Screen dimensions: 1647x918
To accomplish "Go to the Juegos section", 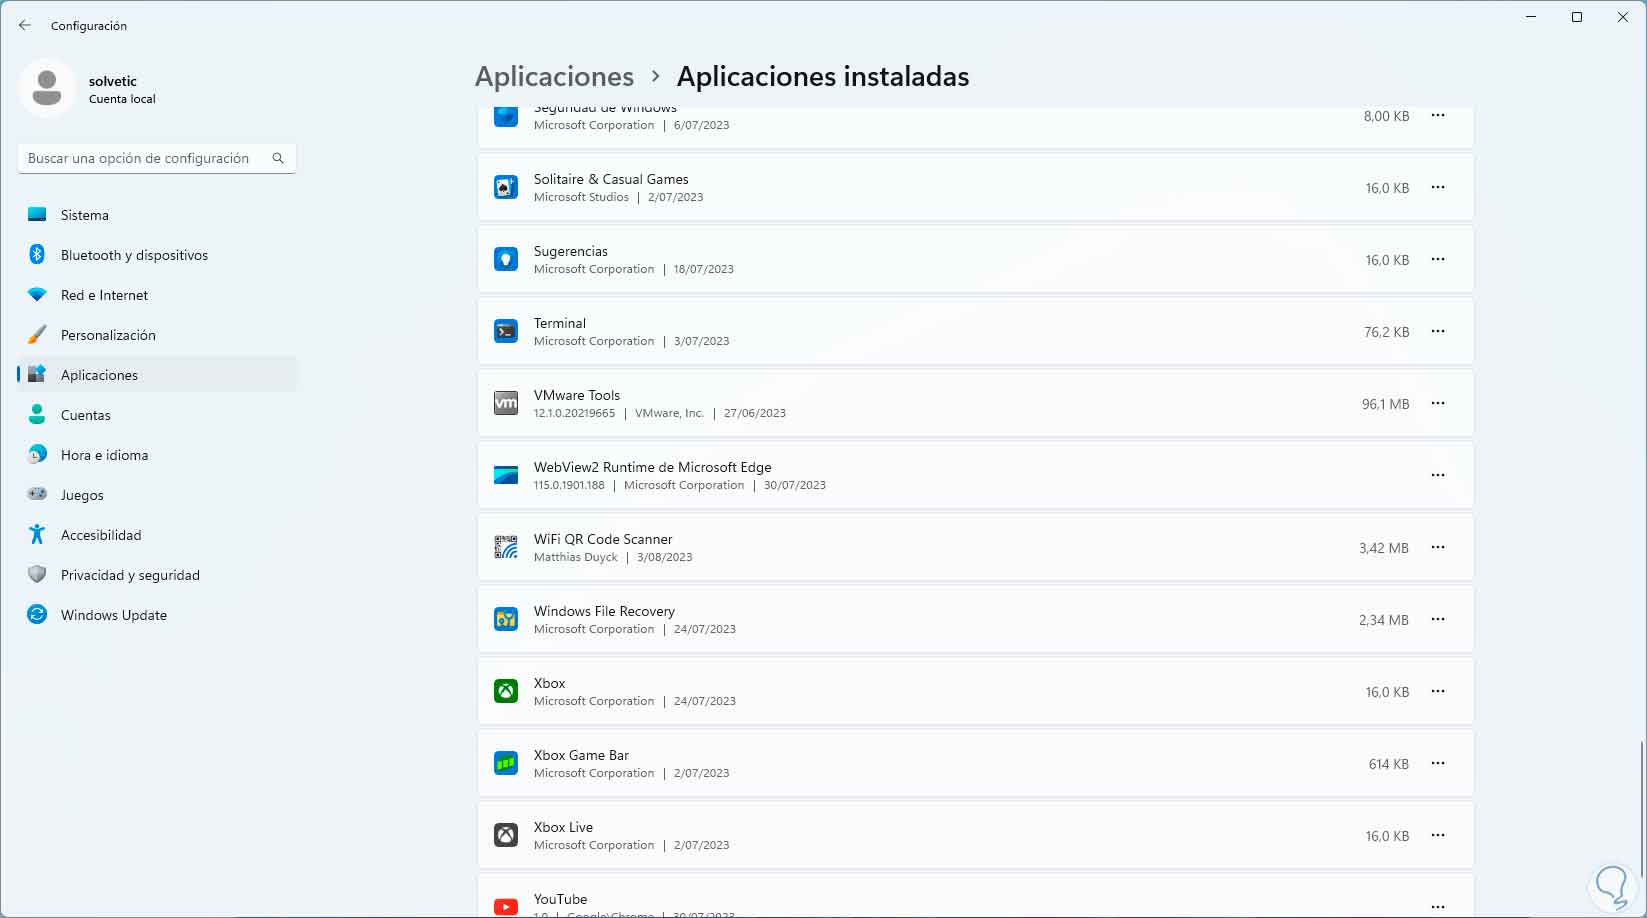I will (157, 495).
